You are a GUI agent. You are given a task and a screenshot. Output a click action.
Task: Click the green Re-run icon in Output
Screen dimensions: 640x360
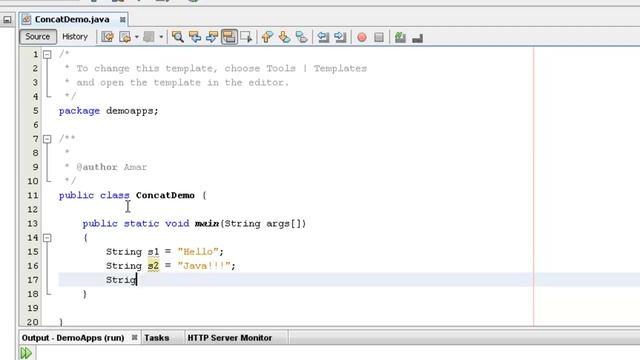[26, 353]
